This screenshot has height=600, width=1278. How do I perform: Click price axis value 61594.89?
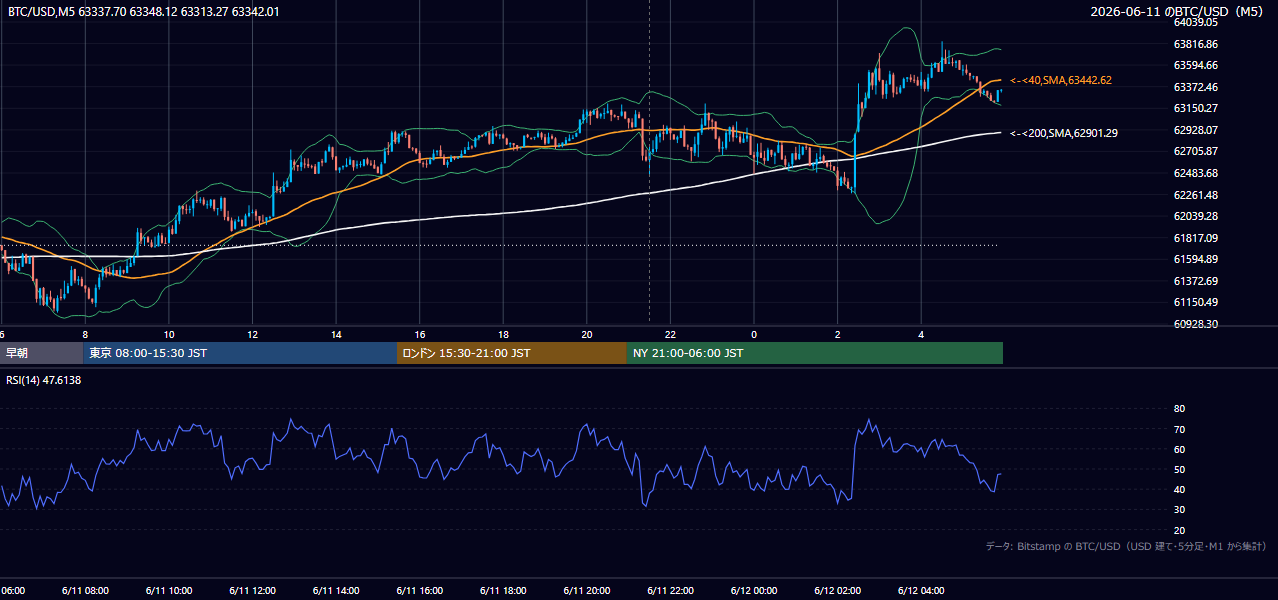[x=1195, y=259]
